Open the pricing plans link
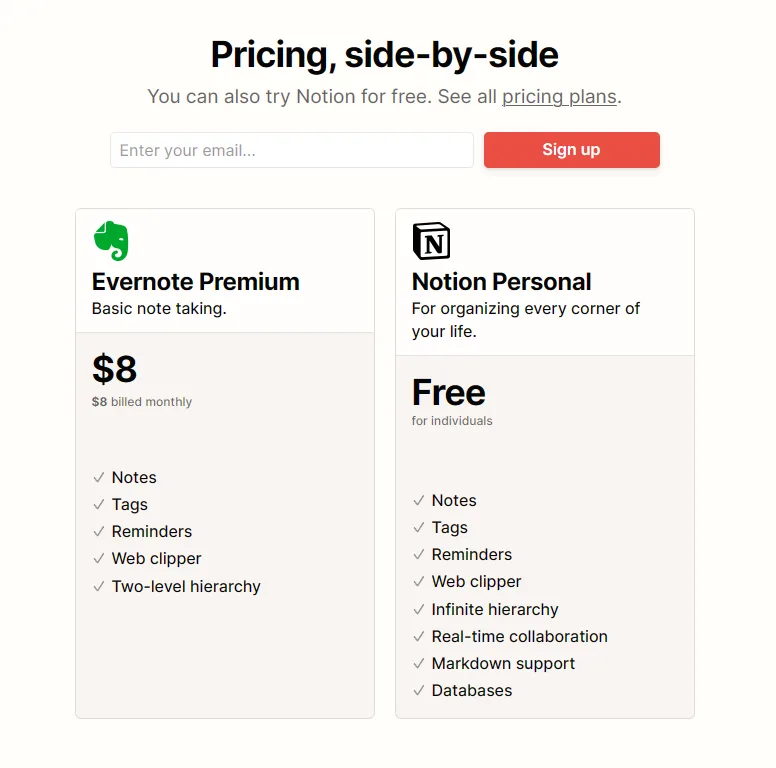 (559, 97)
